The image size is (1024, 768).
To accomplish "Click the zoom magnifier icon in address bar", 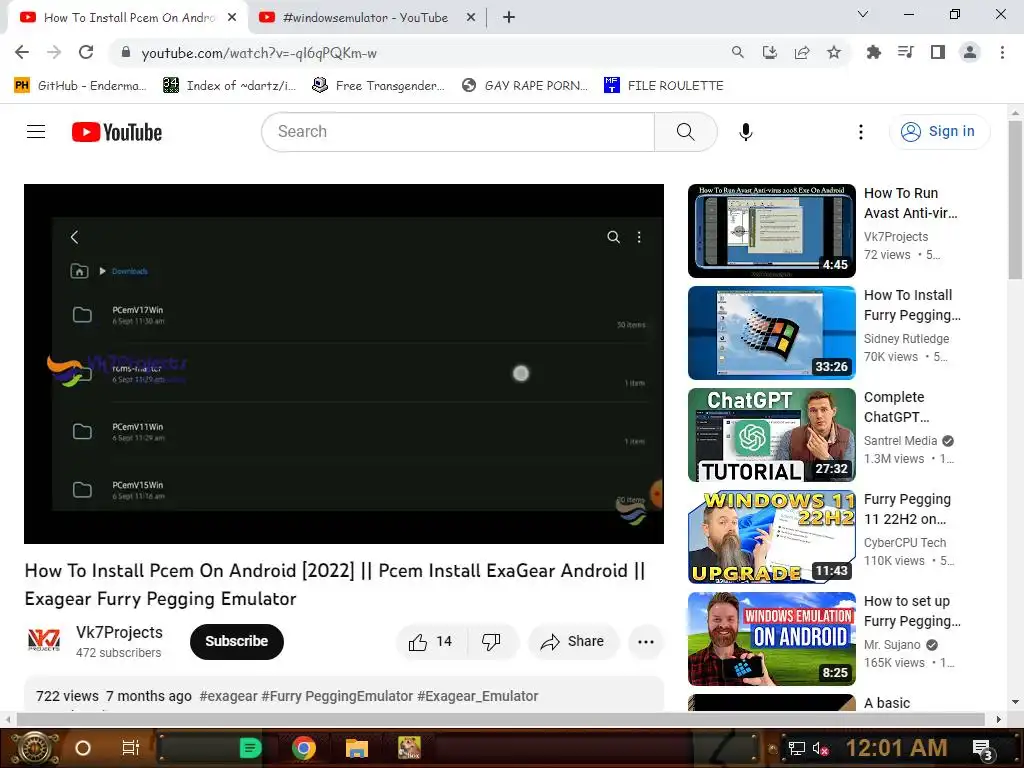I will click(x=738, y=52).
